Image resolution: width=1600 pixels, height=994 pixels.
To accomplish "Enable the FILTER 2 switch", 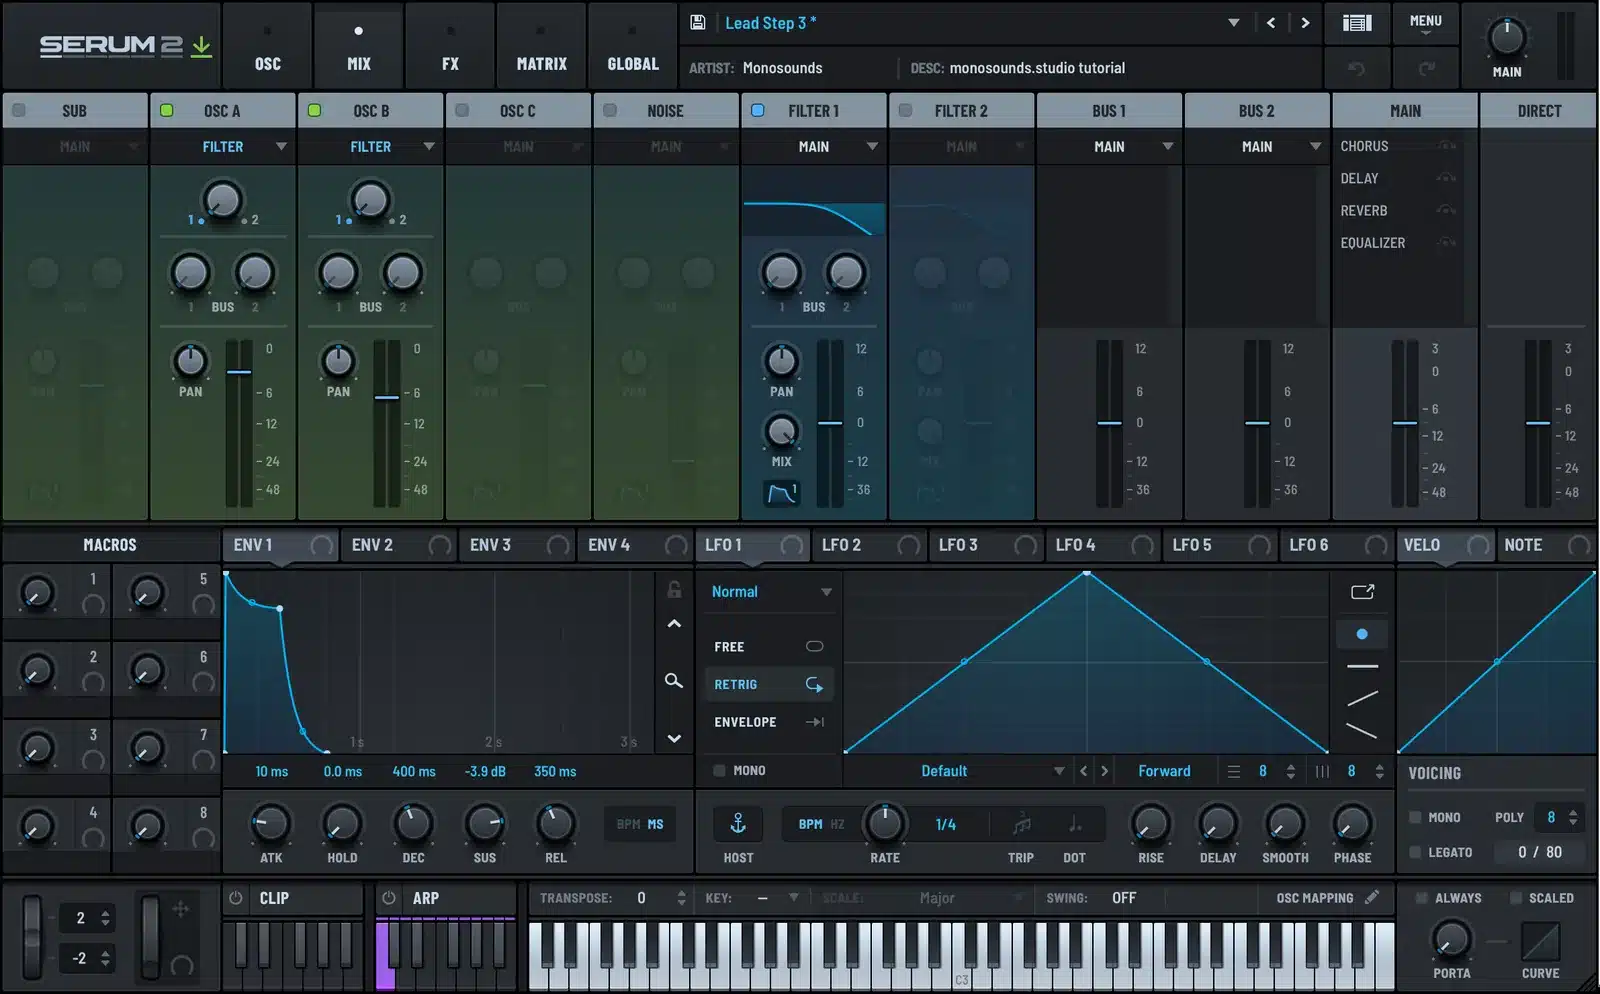I will (905, 111).
